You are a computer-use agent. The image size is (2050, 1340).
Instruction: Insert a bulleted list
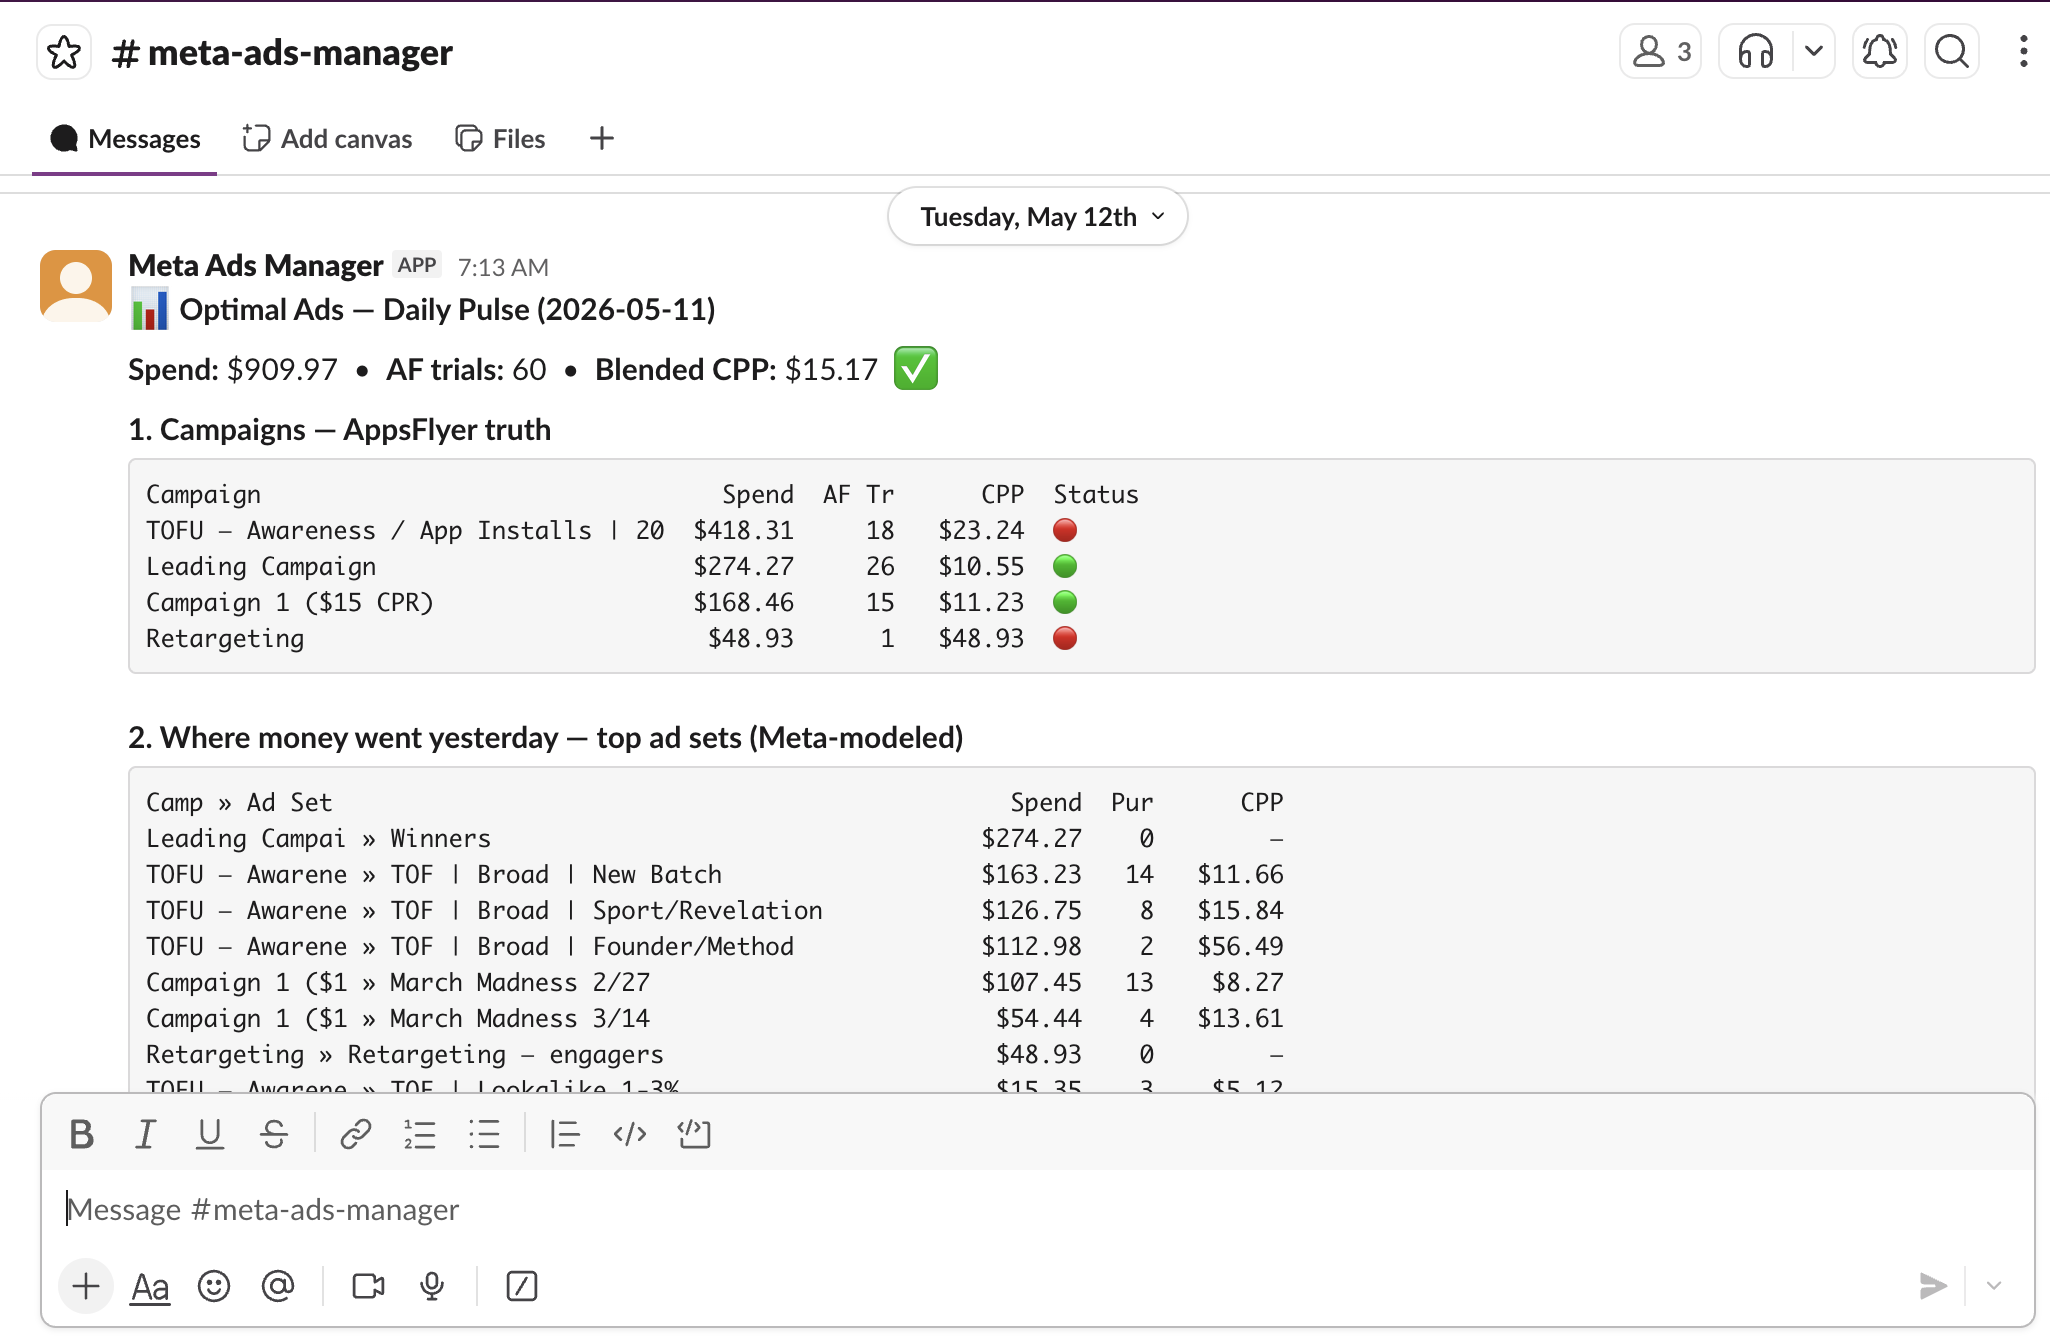coord(484,1134)
